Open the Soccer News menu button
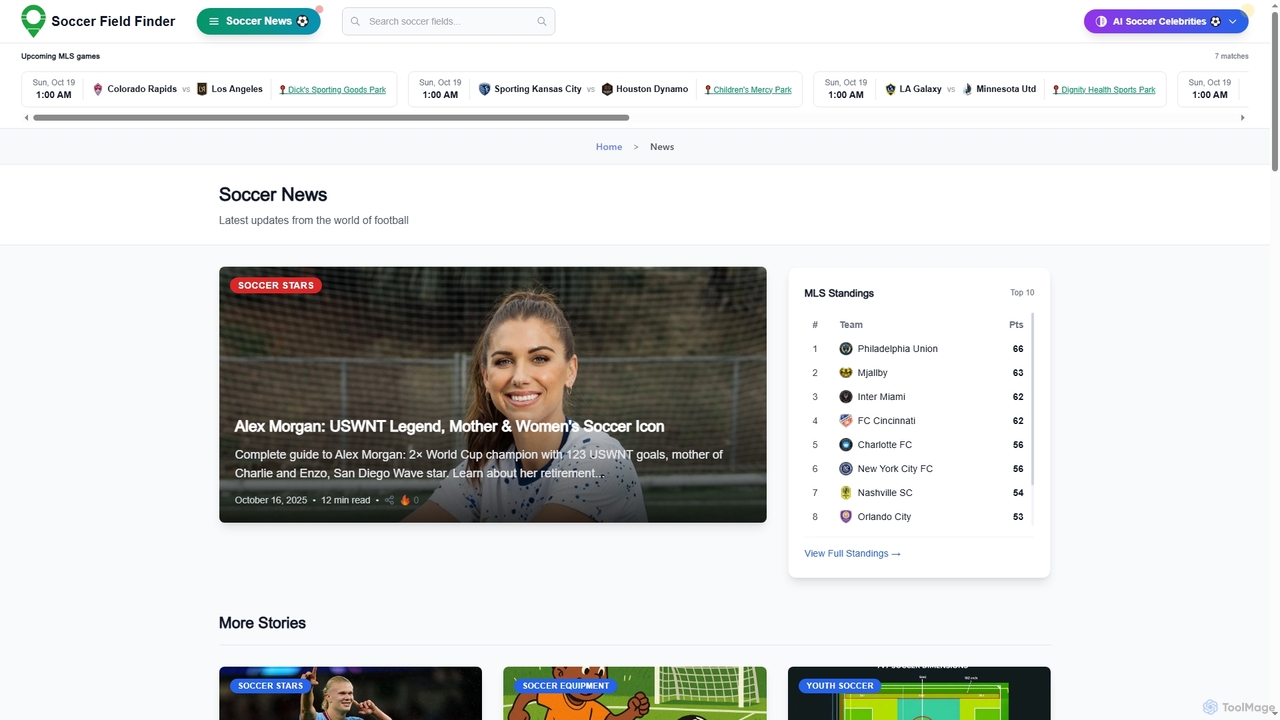This screenshot has width=1280, height=720. (258, 21)
